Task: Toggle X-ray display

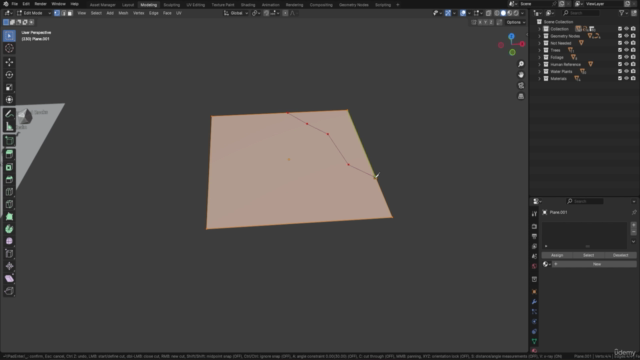Action: click(x=489, y=13)
